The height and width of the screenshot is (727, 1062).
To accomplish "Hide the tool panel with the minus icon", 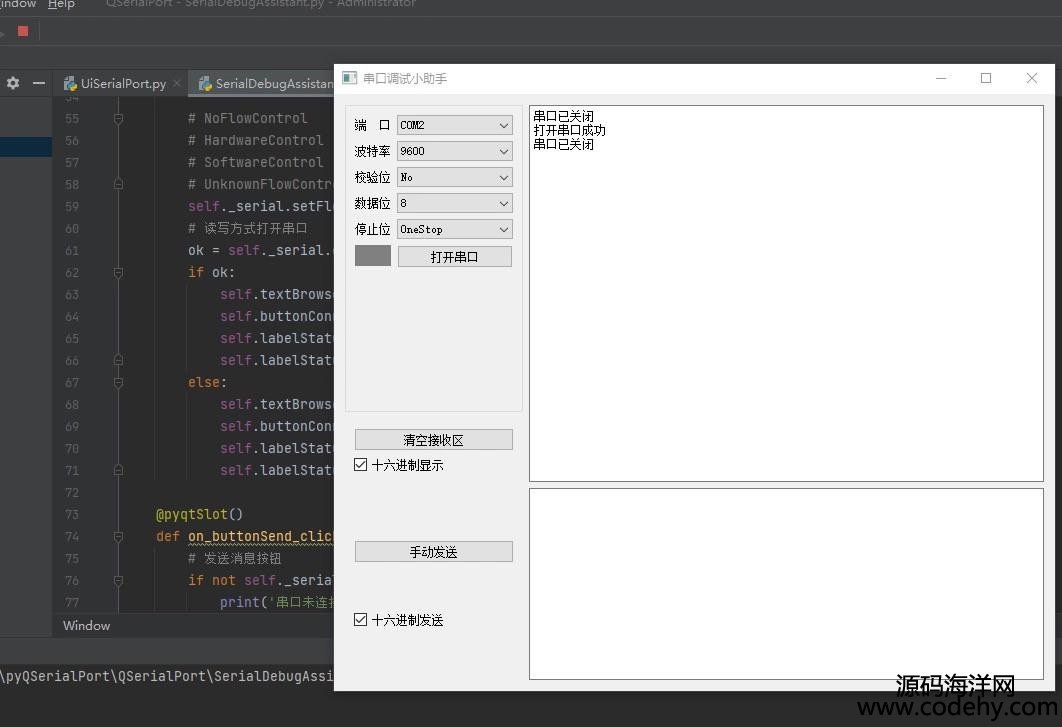I will [39, 83].
